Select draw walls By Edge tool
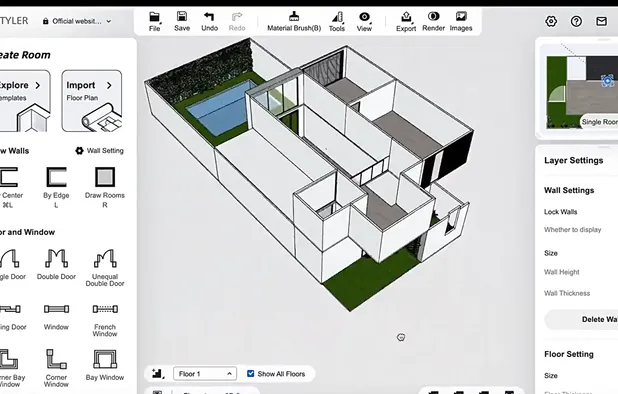Image resolution: width=618 pixels, height=394 pixels. (x=56, y=188)
